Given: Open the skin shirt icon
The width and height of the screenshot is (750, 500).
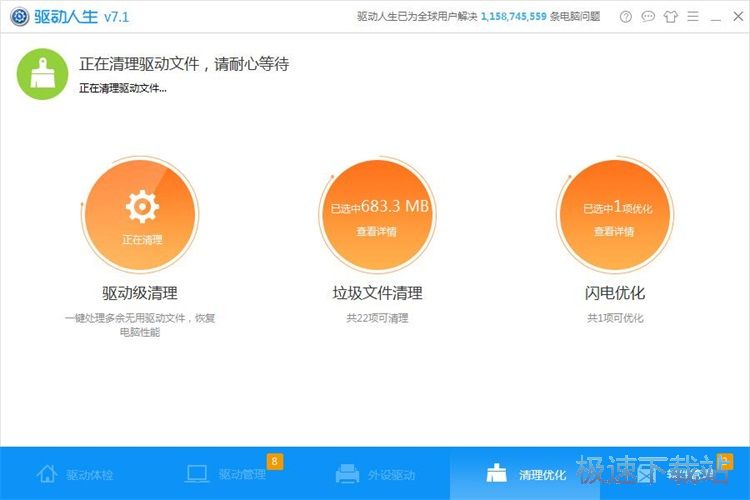Looking at the screenshot, I should point(671,17).
